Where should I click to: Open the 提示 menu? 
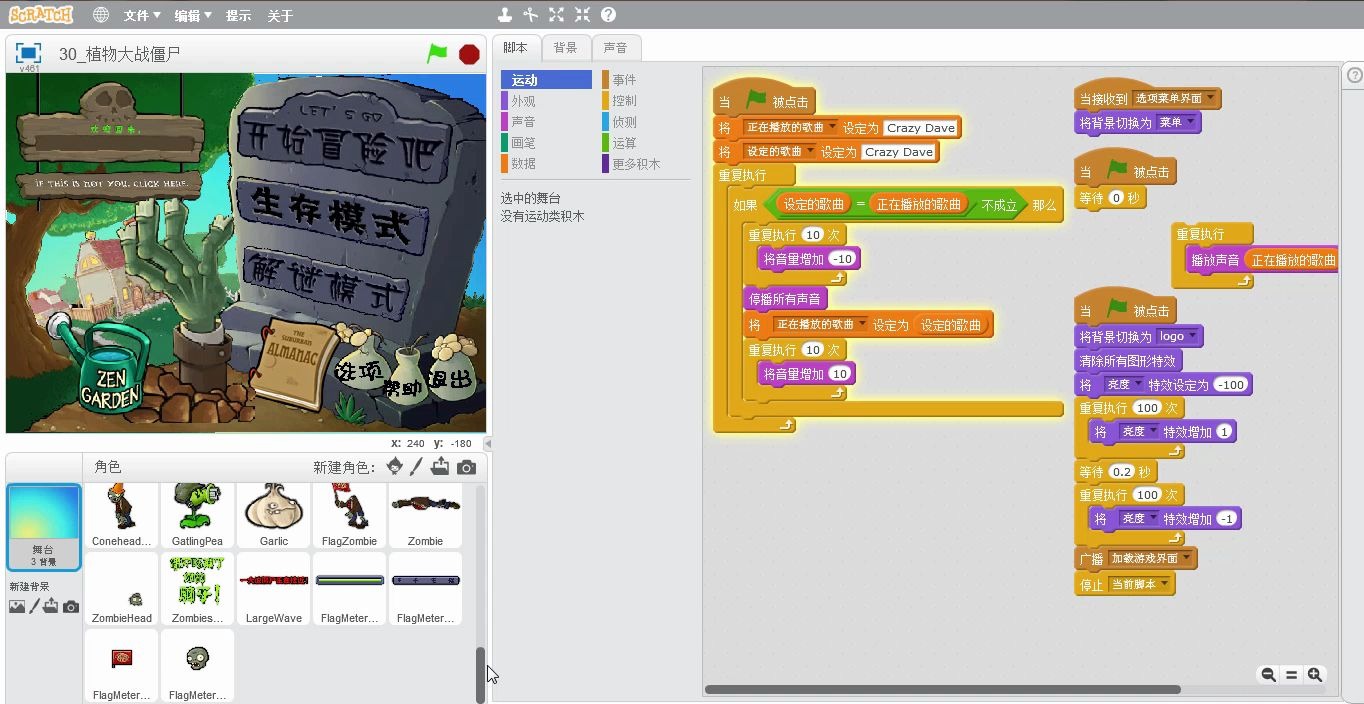[x=238, y=16]
